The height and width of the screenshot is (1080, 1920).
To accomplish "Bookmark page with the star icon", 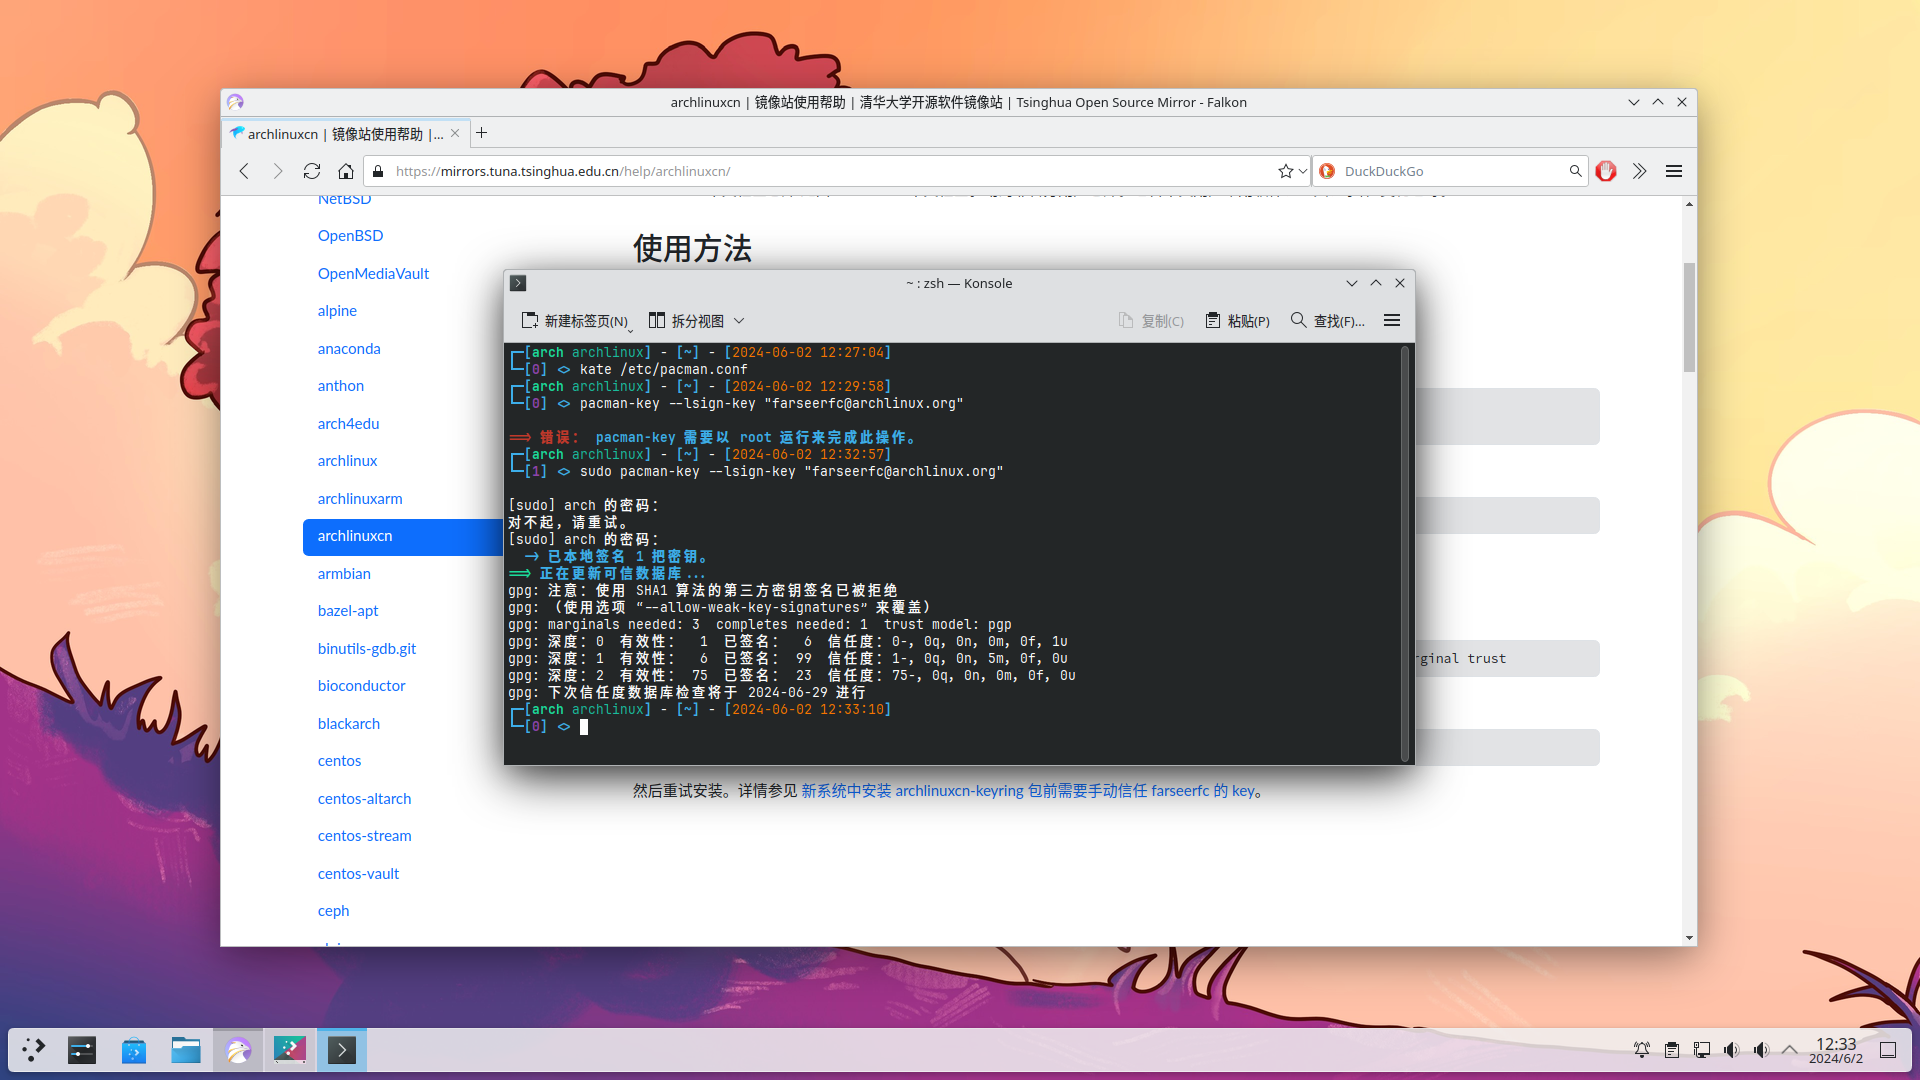I will [1285, 171].
